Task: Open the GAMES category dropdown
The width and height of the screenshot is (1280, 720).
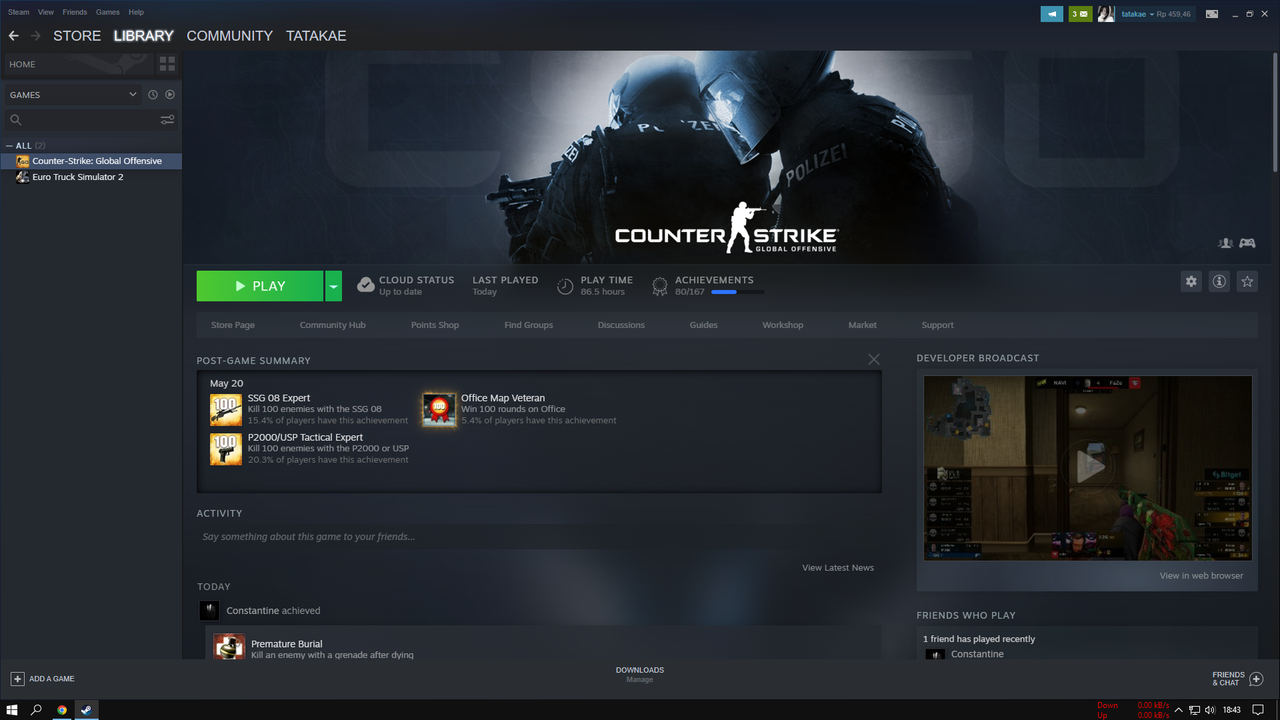Action: [x=73, y=95]
